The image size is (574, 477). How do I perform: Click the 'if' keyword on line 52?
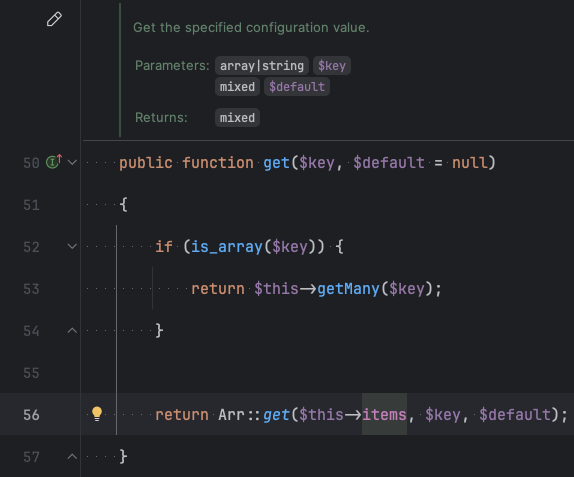(164, 247)
